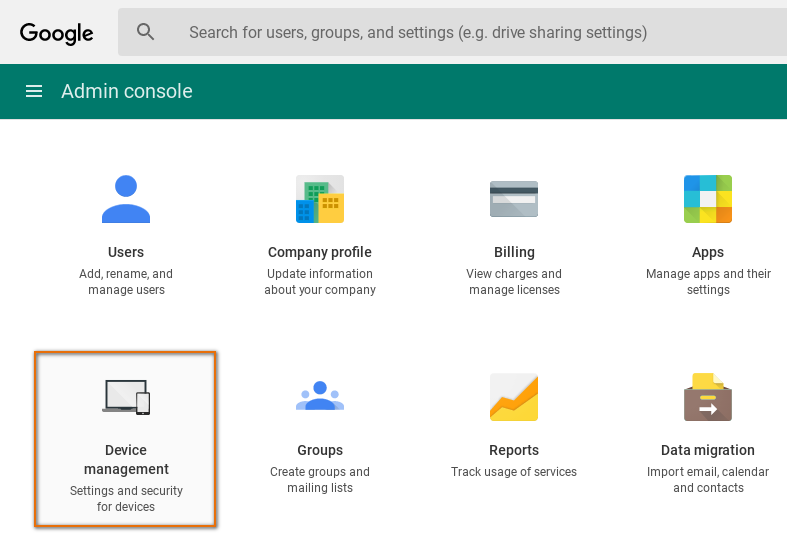Click the Device management title
The width and height of the screenshot is (787, 556).
126,460
